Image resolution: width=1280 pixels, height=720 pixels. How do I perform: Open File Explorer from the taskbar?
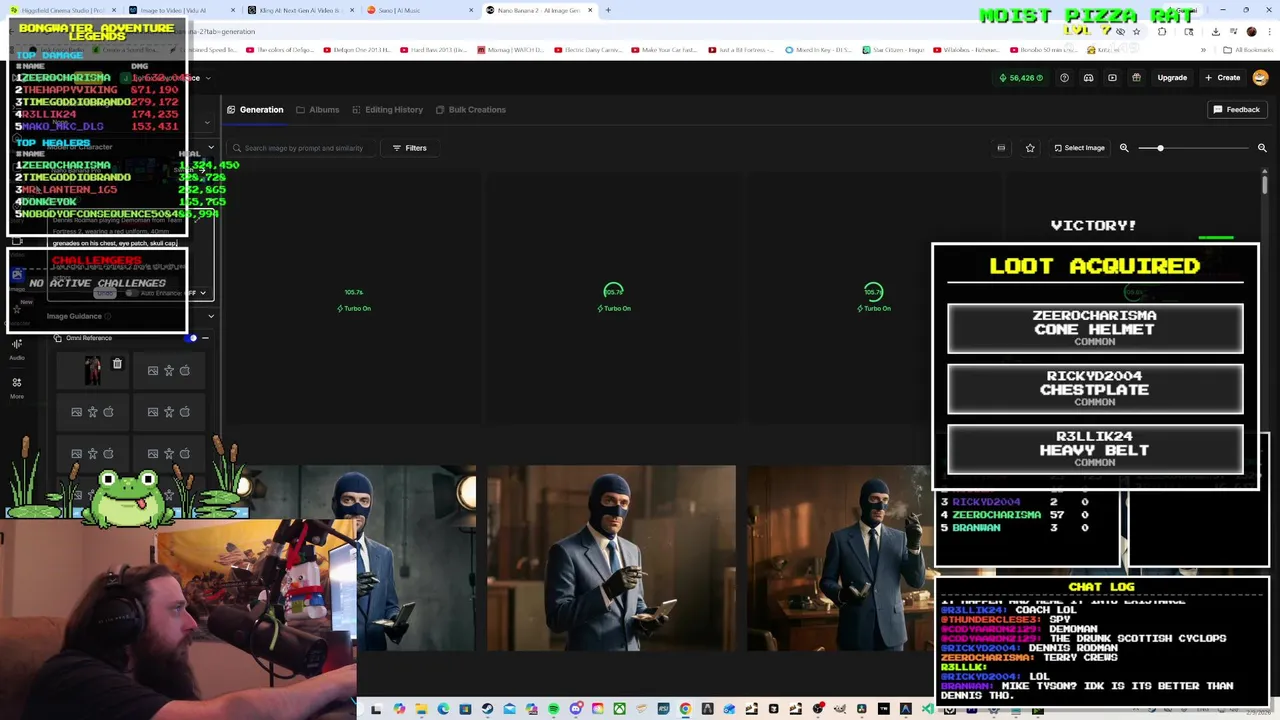(x=421, y=710)
